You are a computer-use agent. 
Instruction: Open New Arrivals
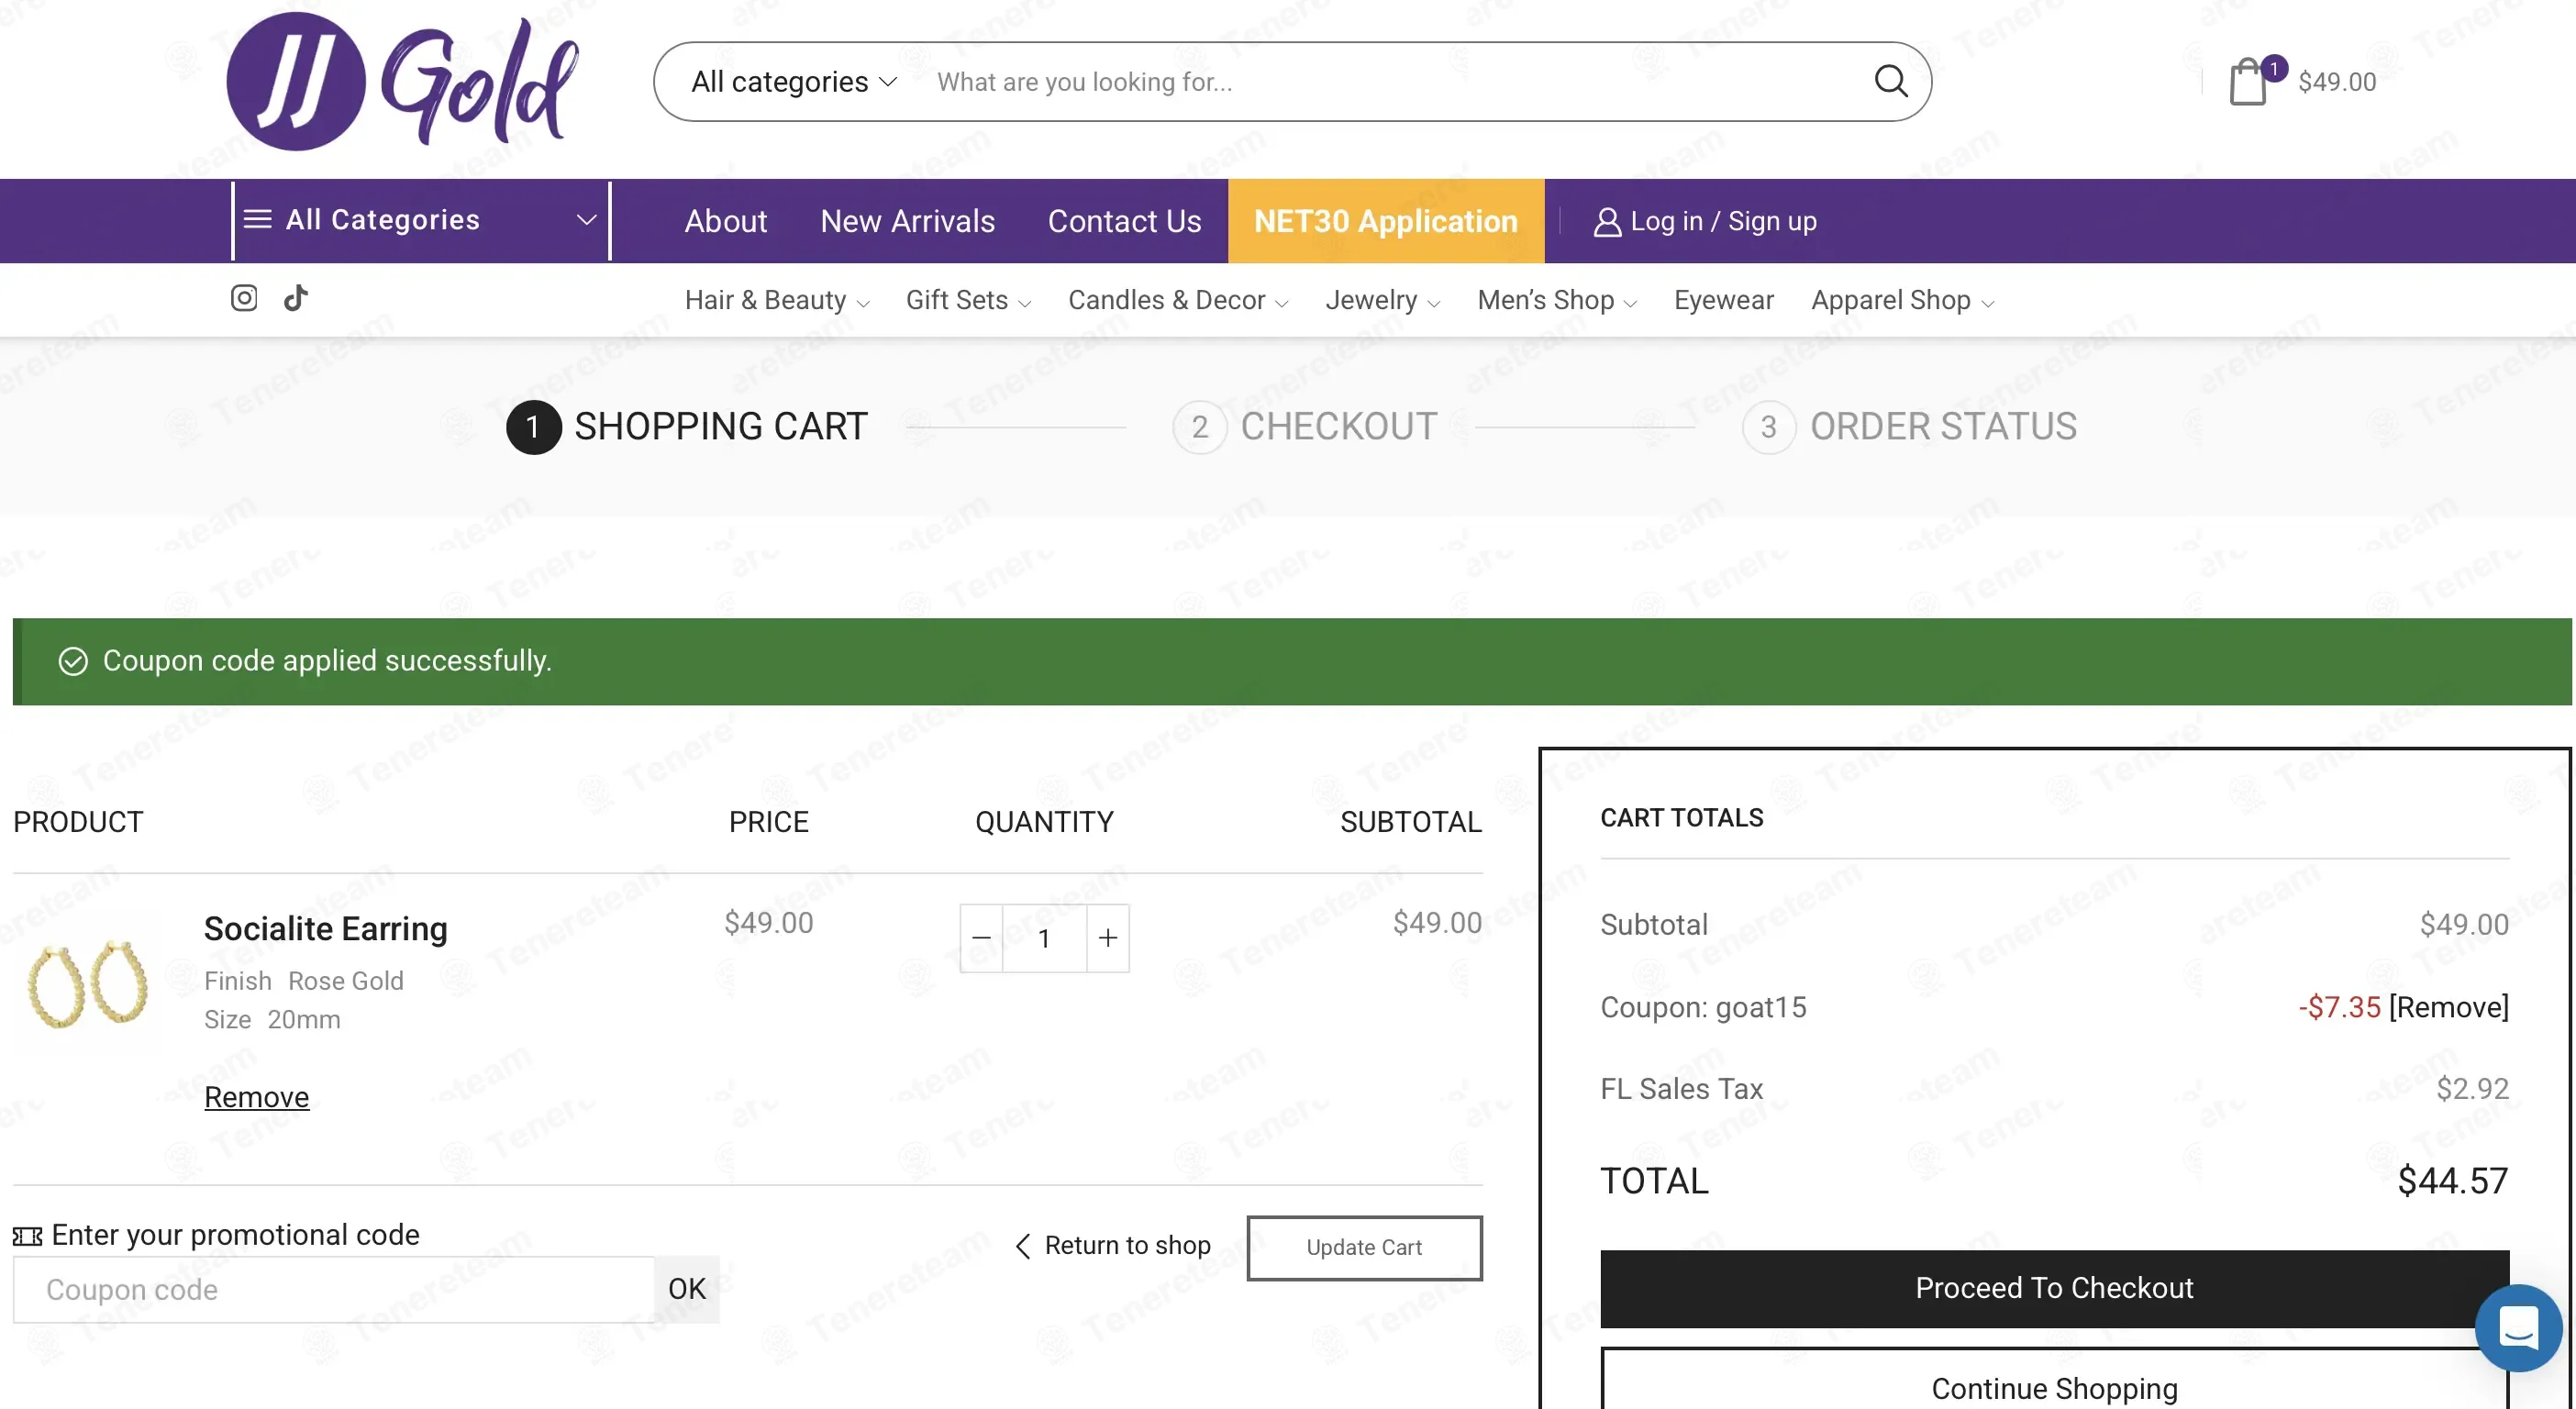tap(908, 221)
